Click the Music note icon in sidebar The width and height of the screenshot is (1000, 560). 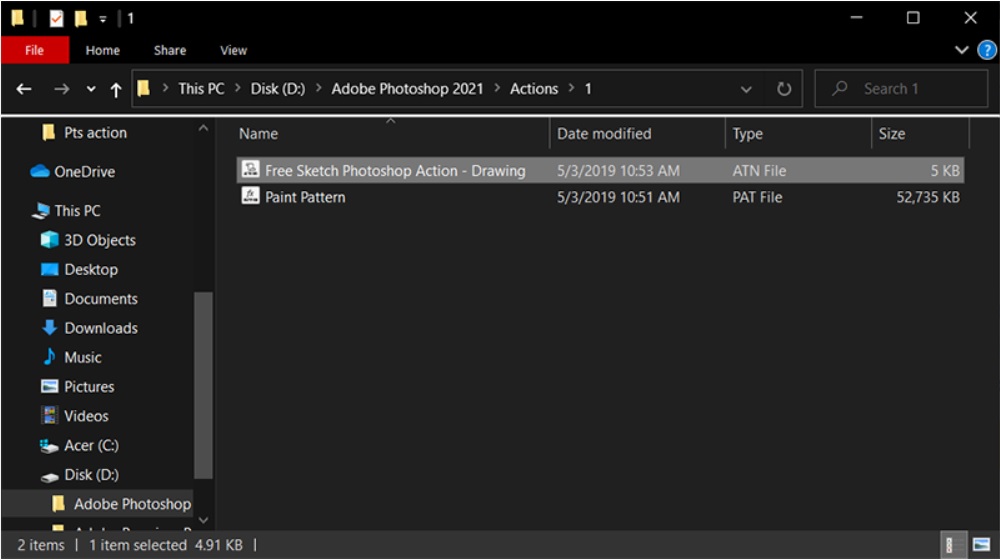tap(49, 357)
